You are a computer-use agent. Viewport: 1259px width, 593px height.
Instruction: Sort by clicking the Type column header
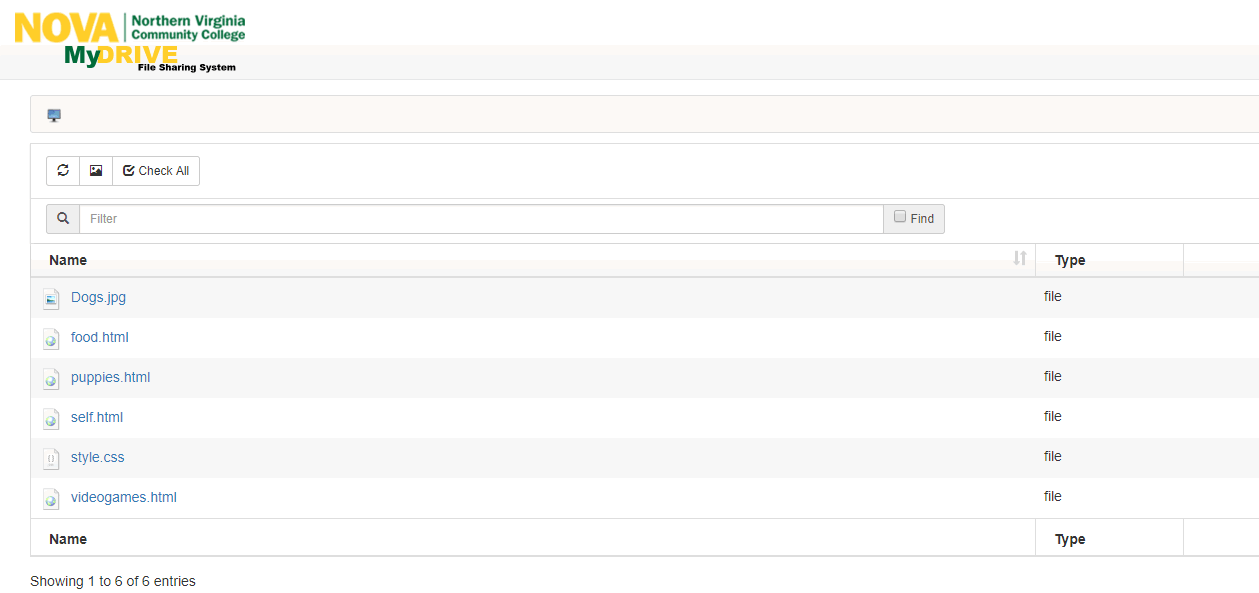point(1069,259)
